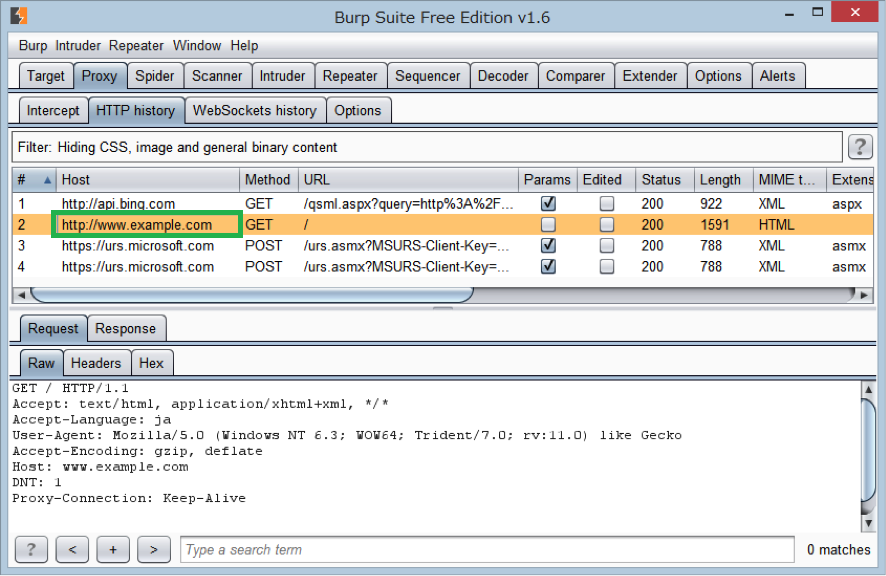Click the search help question mark button
Viewport: 886px width, 576px height.
[x=31, y=549]
